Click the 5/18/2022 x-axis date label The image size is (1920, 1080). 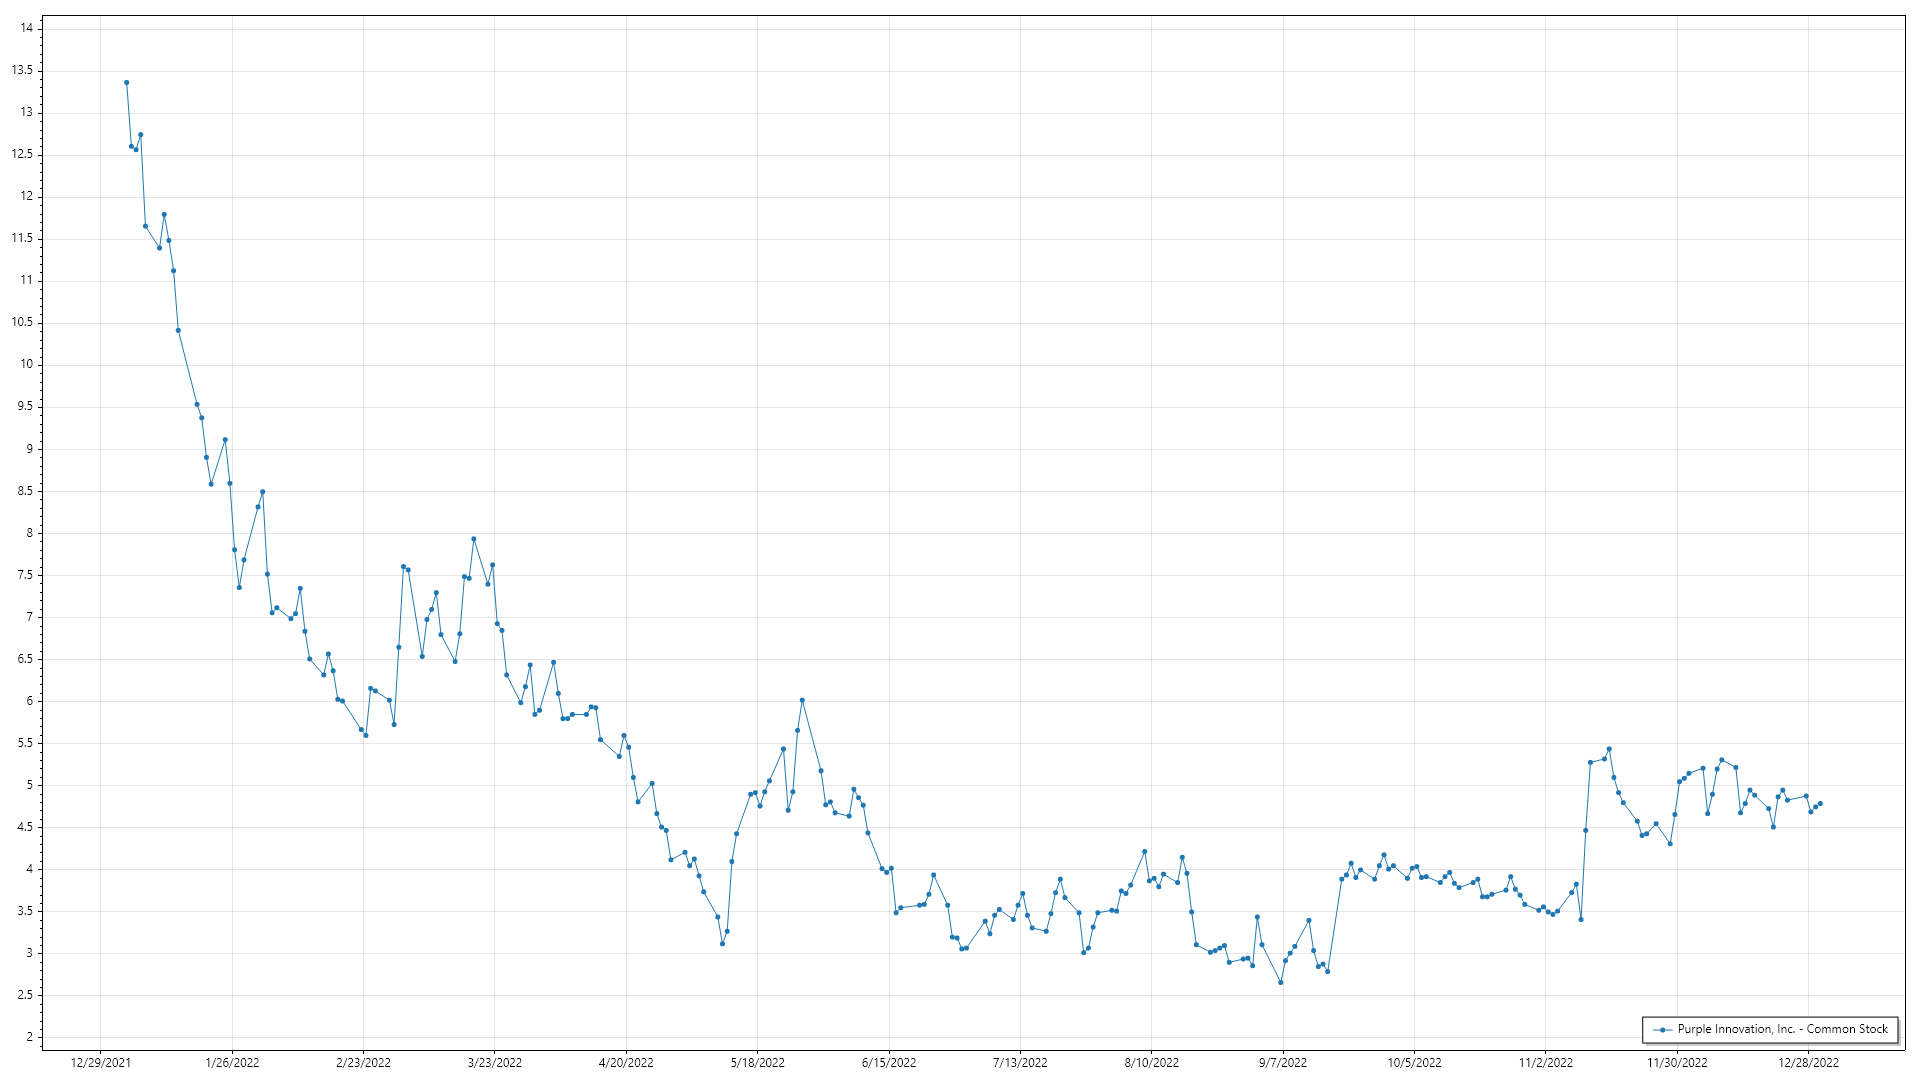[x=757, y=1063]
